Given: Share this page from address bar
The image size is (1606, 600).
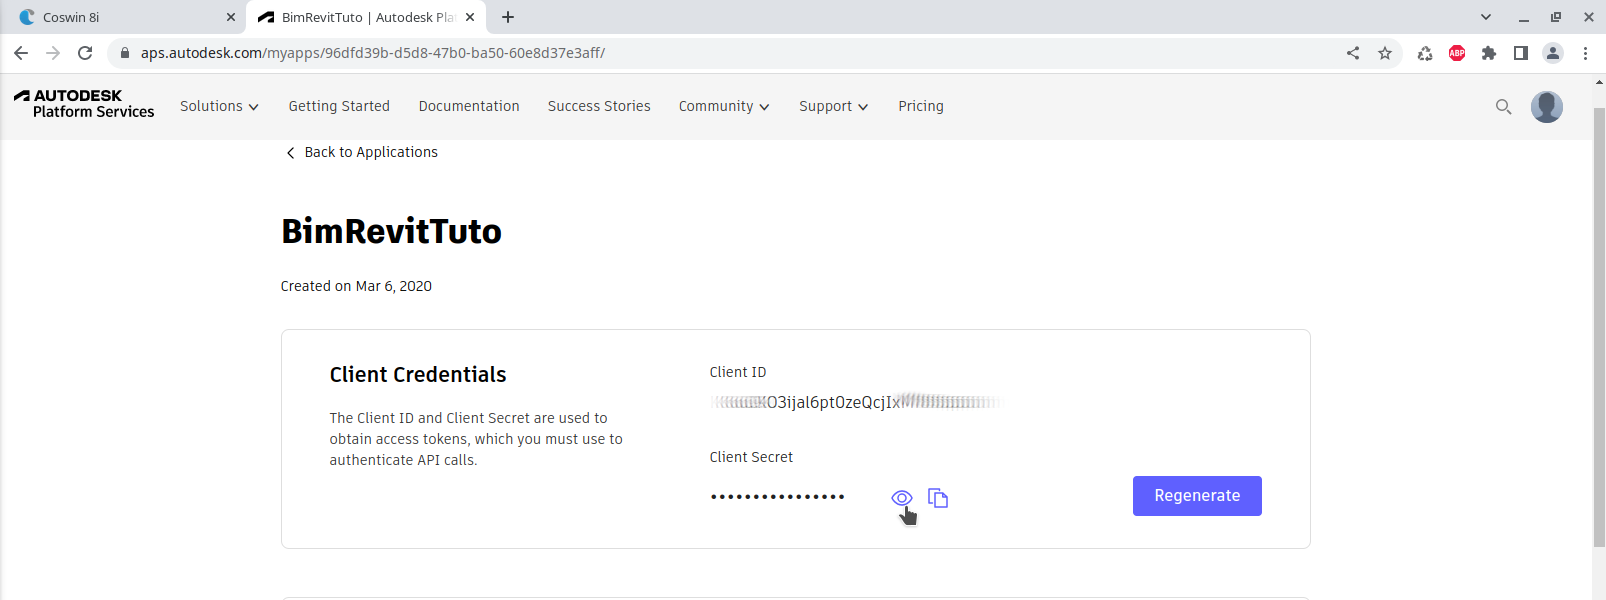Looking at the screenshot, I should pyautogui.click(x=1353, y=53).
